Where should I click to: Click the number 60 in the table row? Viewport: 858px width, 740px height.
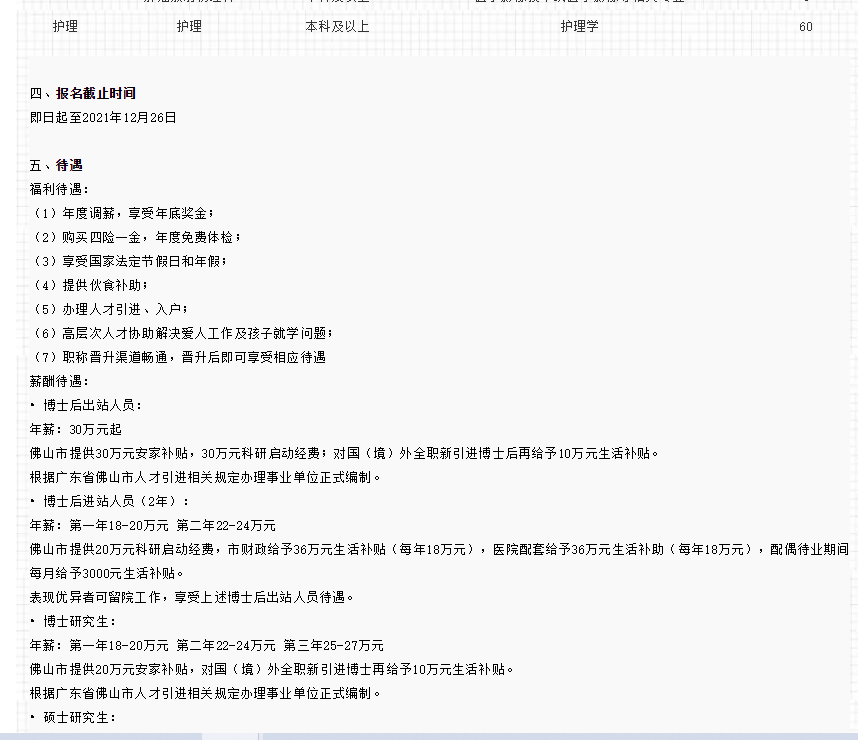pos(805,27)
